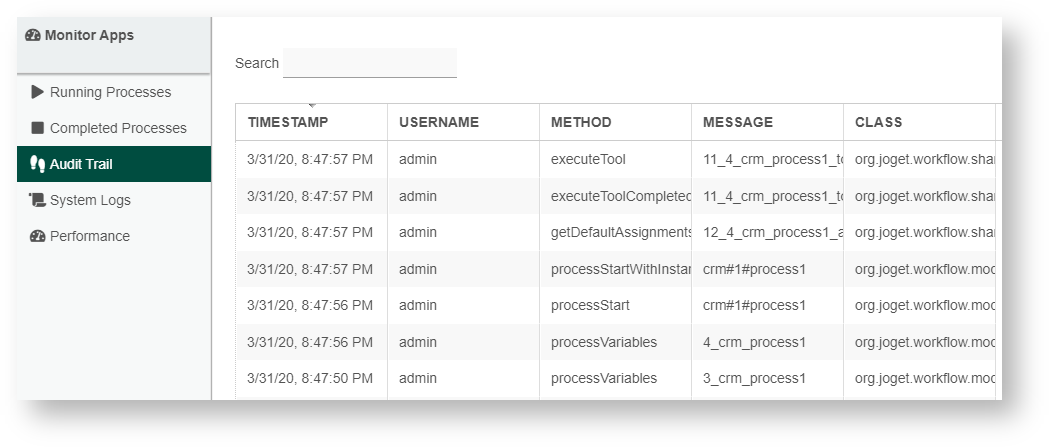Click the Running Processes play icon
The height and width of the screenshot is (448, 1050).
(38, 92)
